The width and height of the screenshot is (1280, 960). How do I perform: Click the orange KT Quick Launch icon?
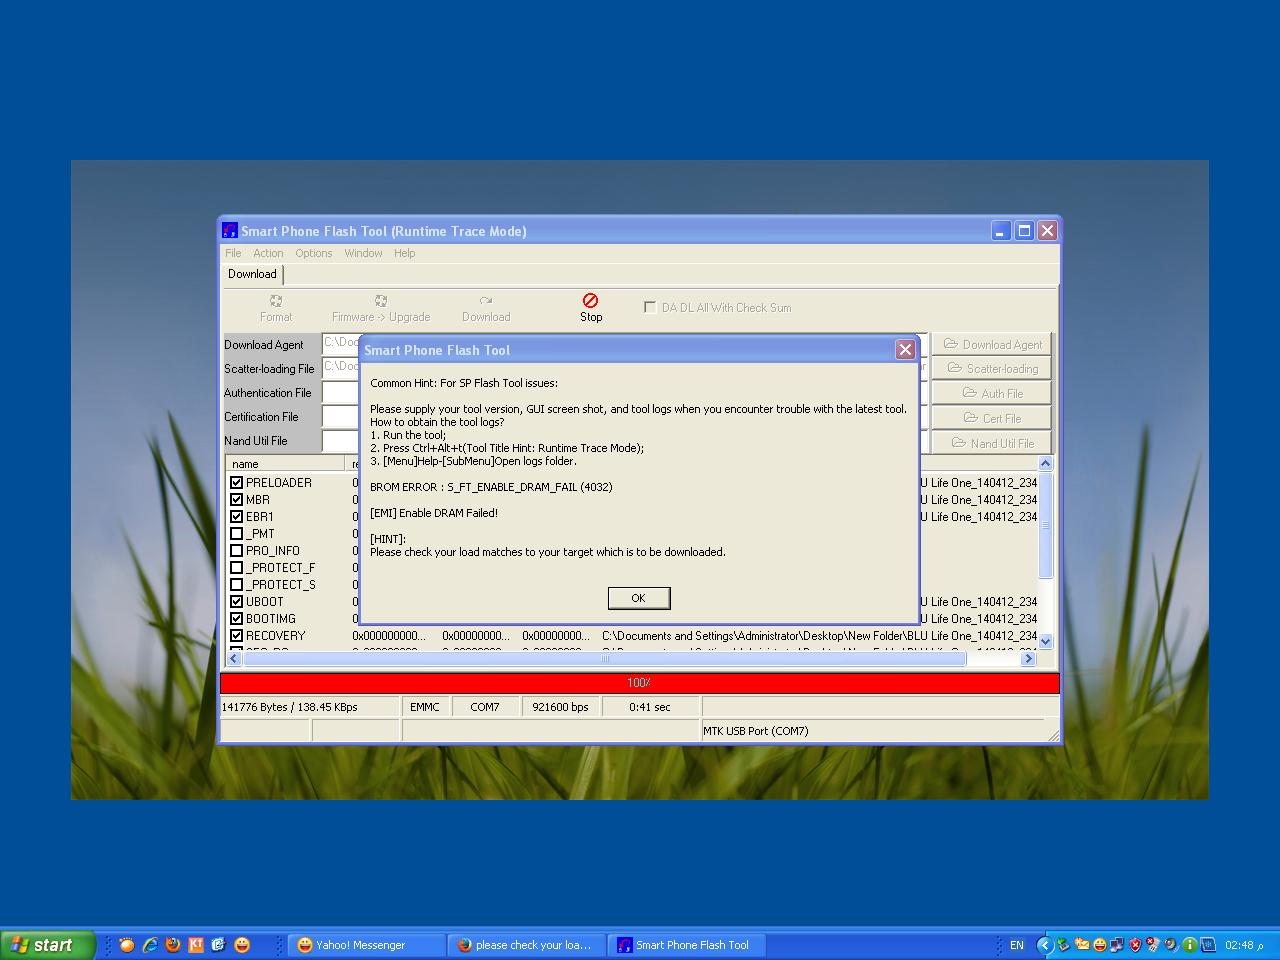click(x=196, y=945)
